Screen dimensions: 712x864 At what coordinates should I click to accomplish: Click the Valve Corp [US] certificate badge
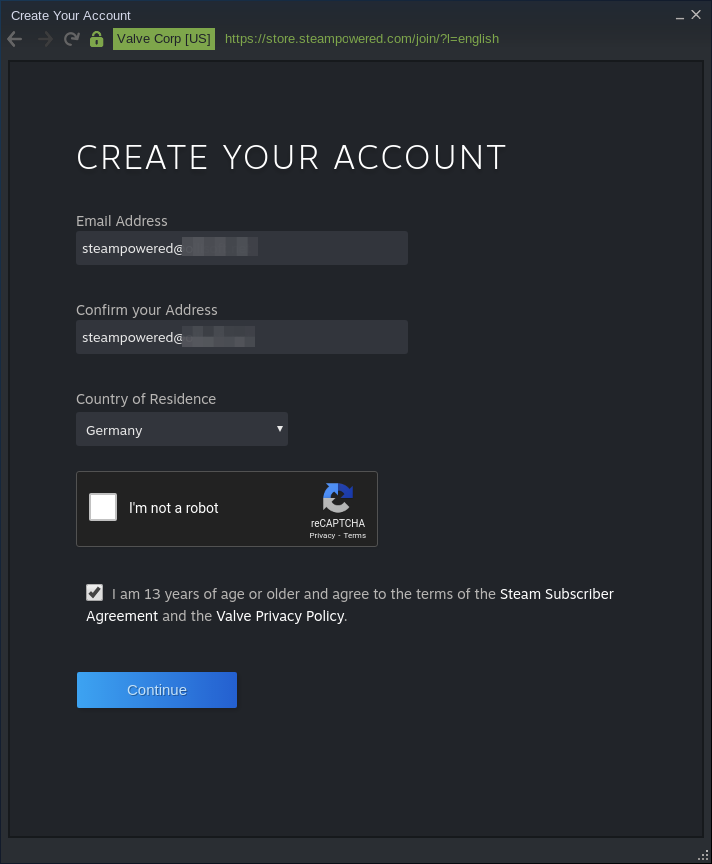(164, 39)
